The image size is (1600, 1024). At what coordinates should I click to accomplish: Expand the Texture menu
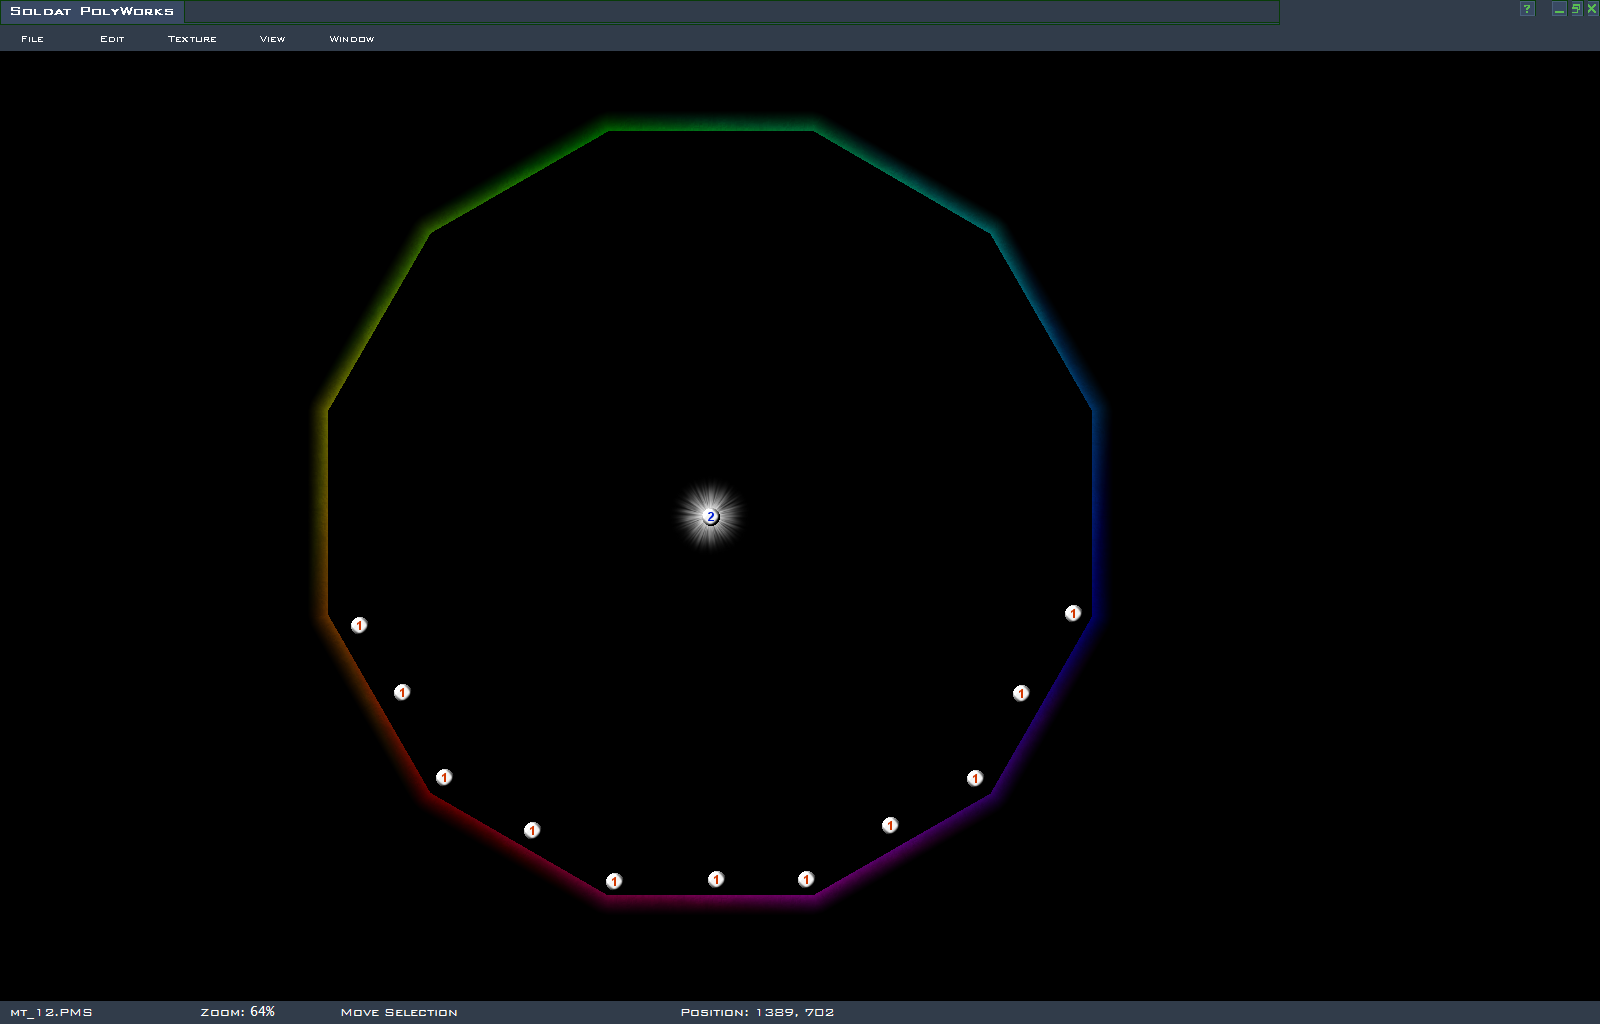192,39
